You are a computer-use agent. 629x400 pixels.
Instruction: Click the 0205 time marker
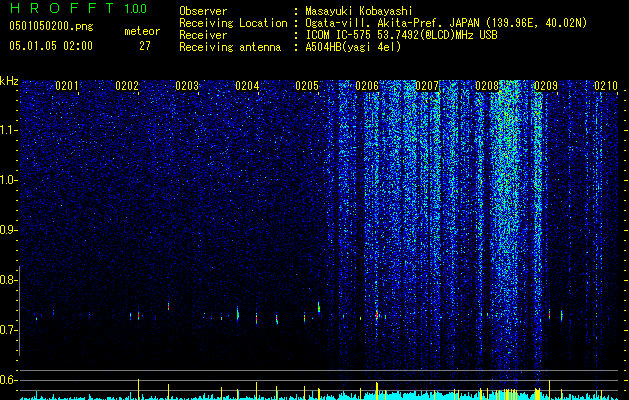coord(307,86)
